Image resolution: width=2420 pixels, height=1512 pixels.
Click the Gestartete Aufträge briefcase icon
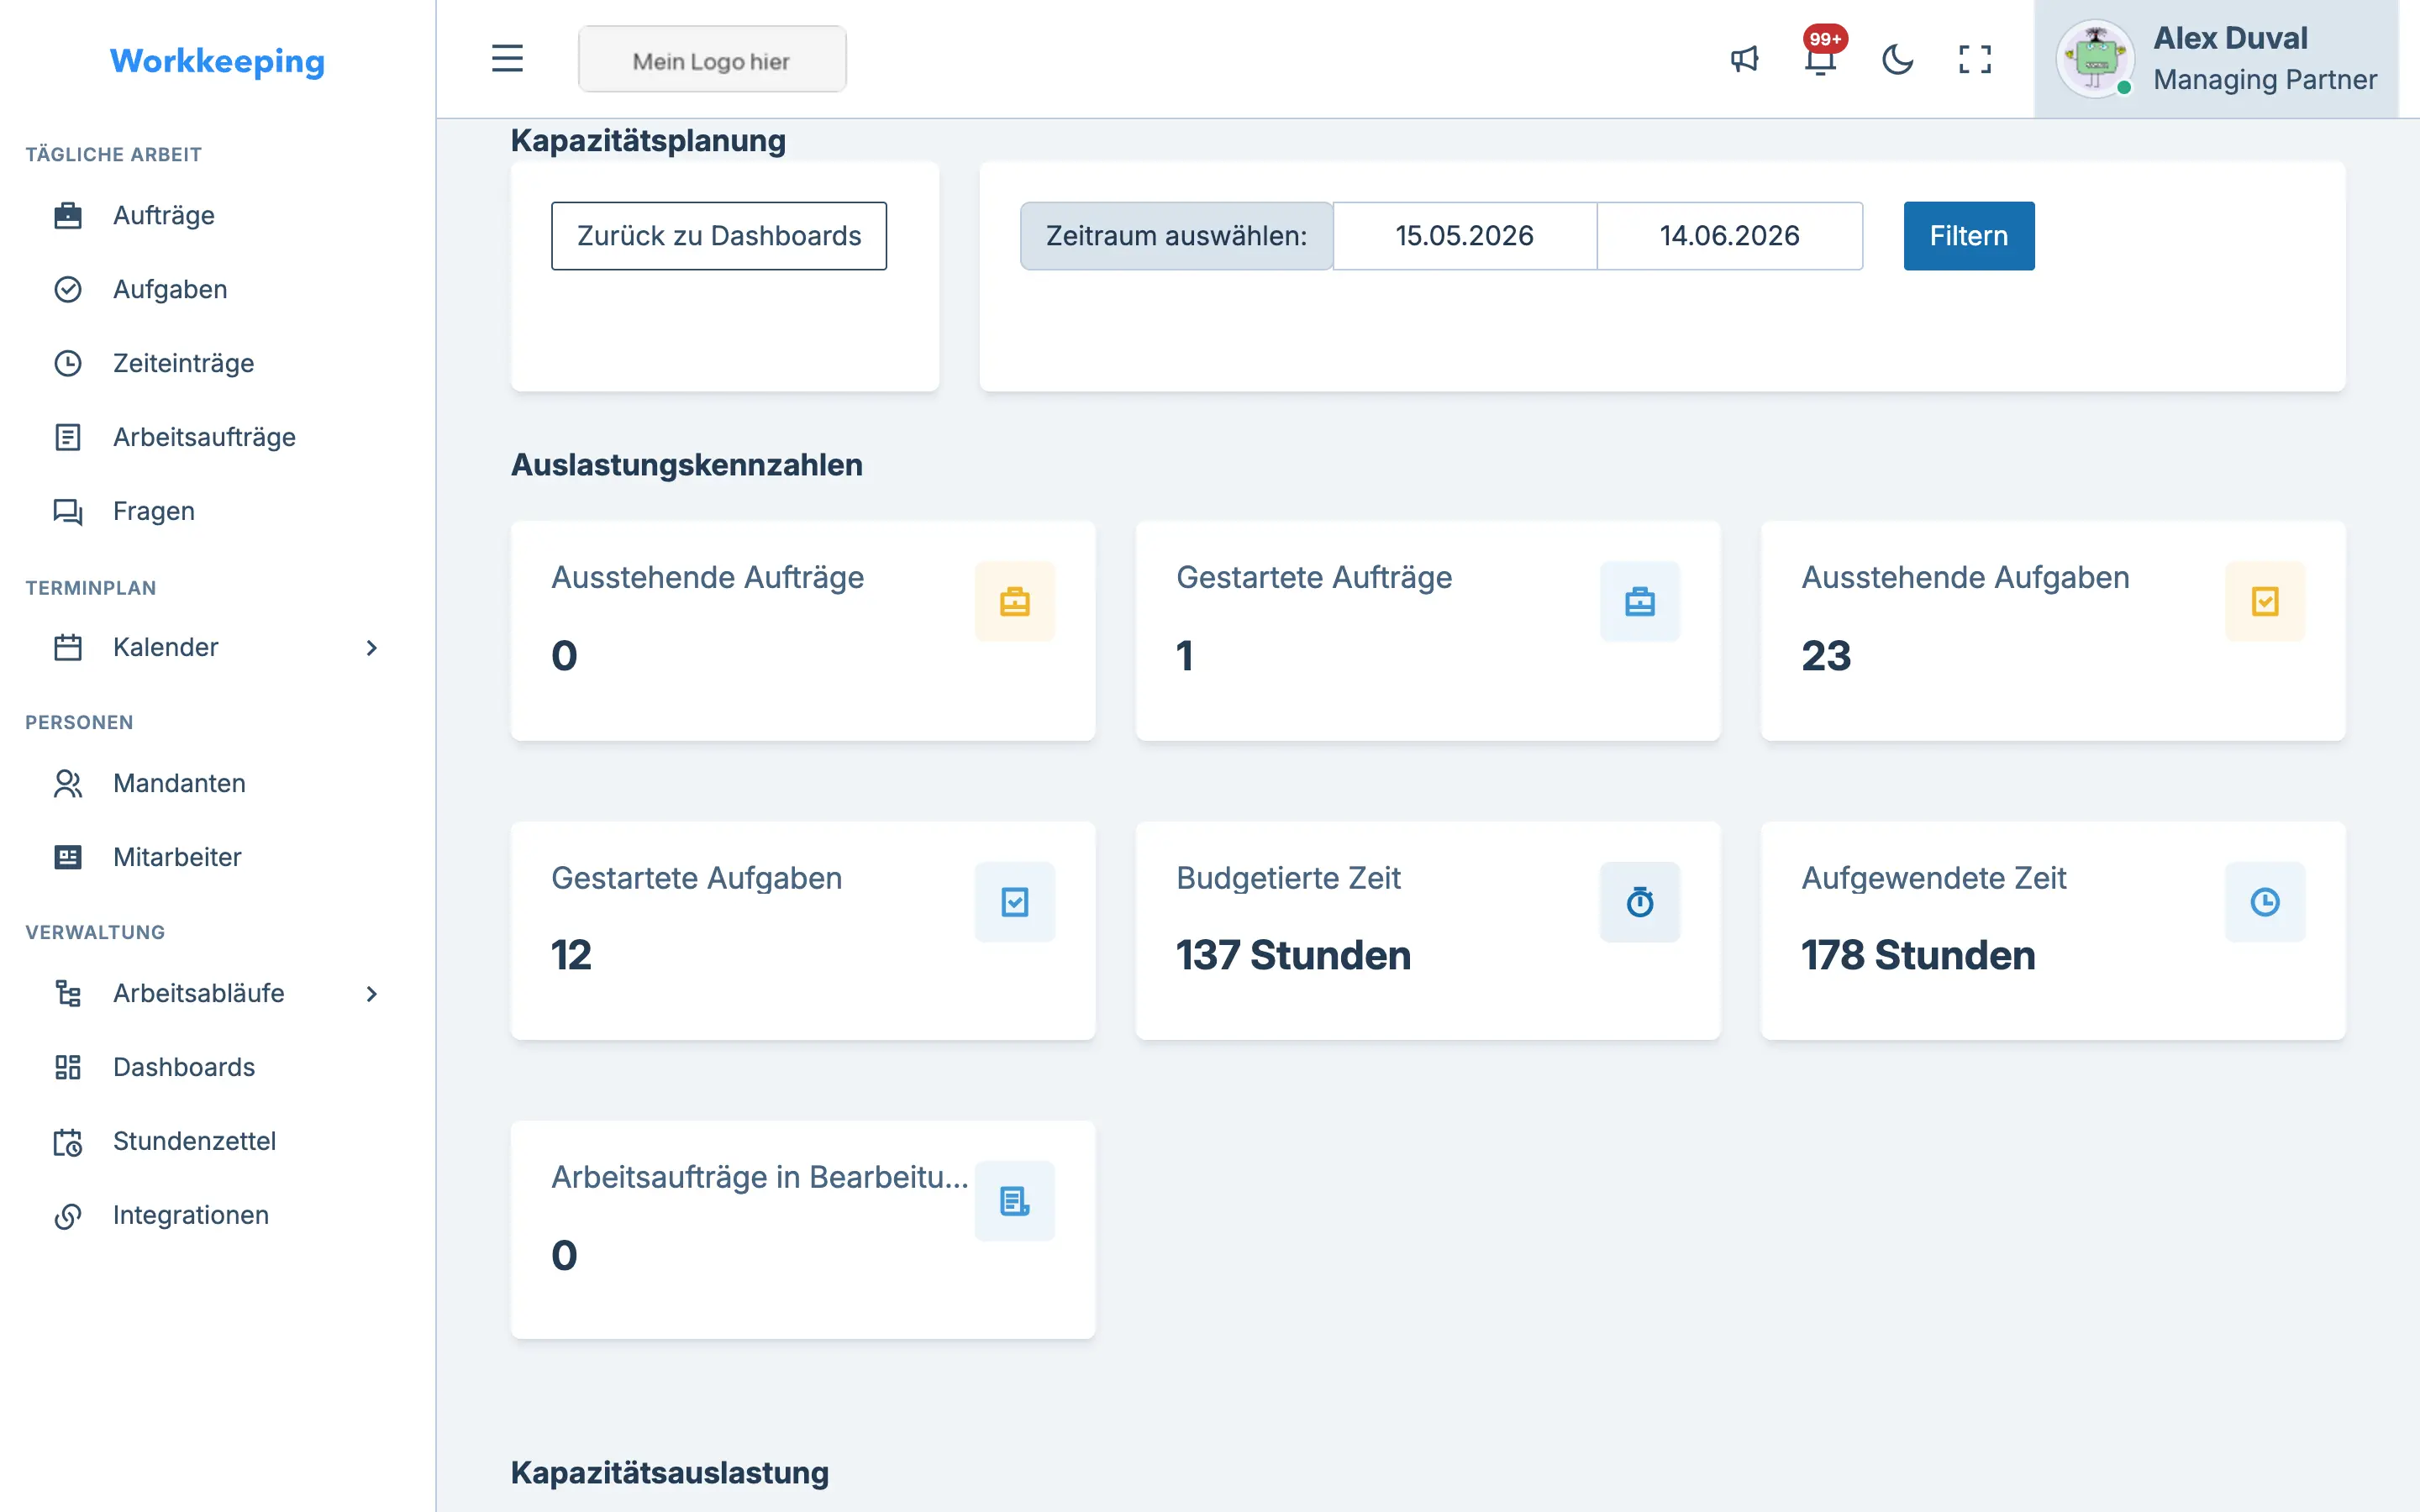(1639, 602)
